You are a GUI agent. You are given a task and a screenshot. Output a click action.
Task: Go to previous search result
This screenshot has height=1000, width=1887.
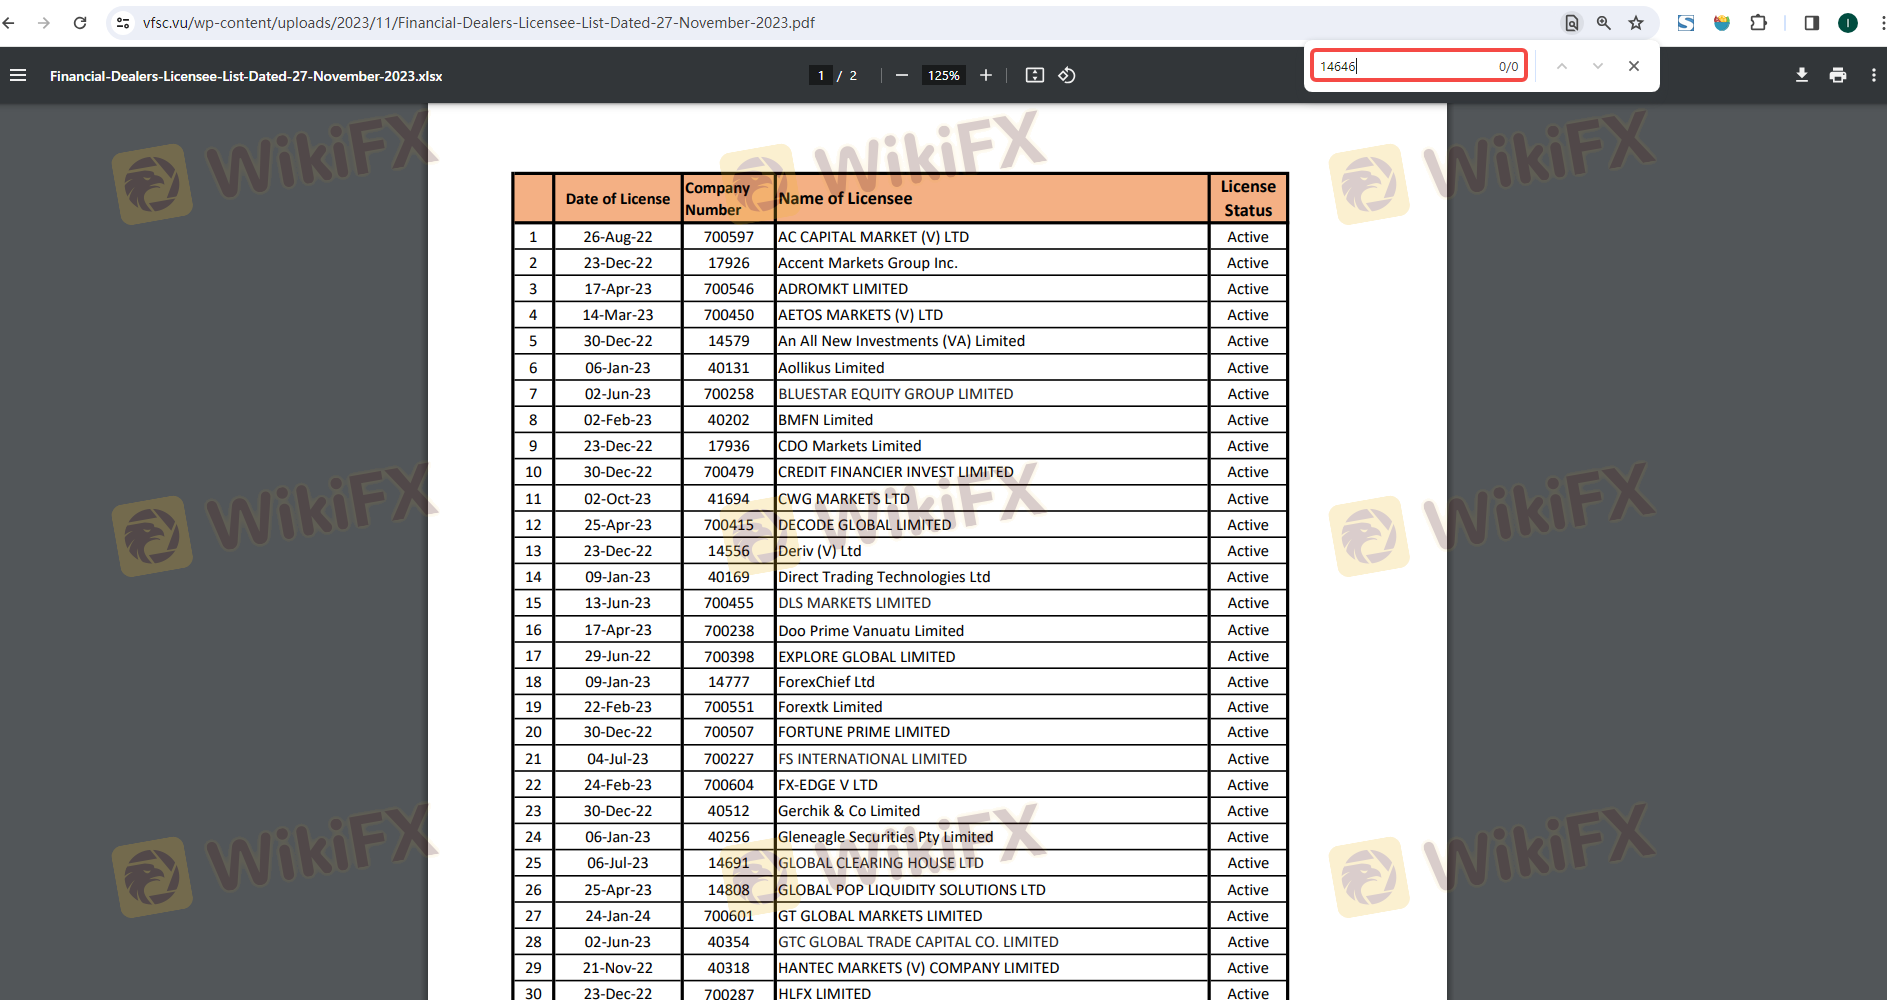tap(1561, 66)
